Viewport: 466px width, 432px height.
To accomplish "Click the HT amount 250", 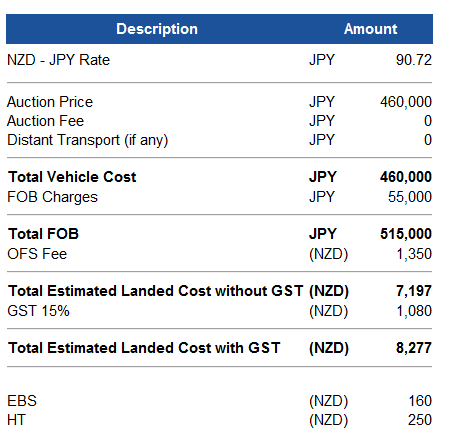I will tap(420, 420).
